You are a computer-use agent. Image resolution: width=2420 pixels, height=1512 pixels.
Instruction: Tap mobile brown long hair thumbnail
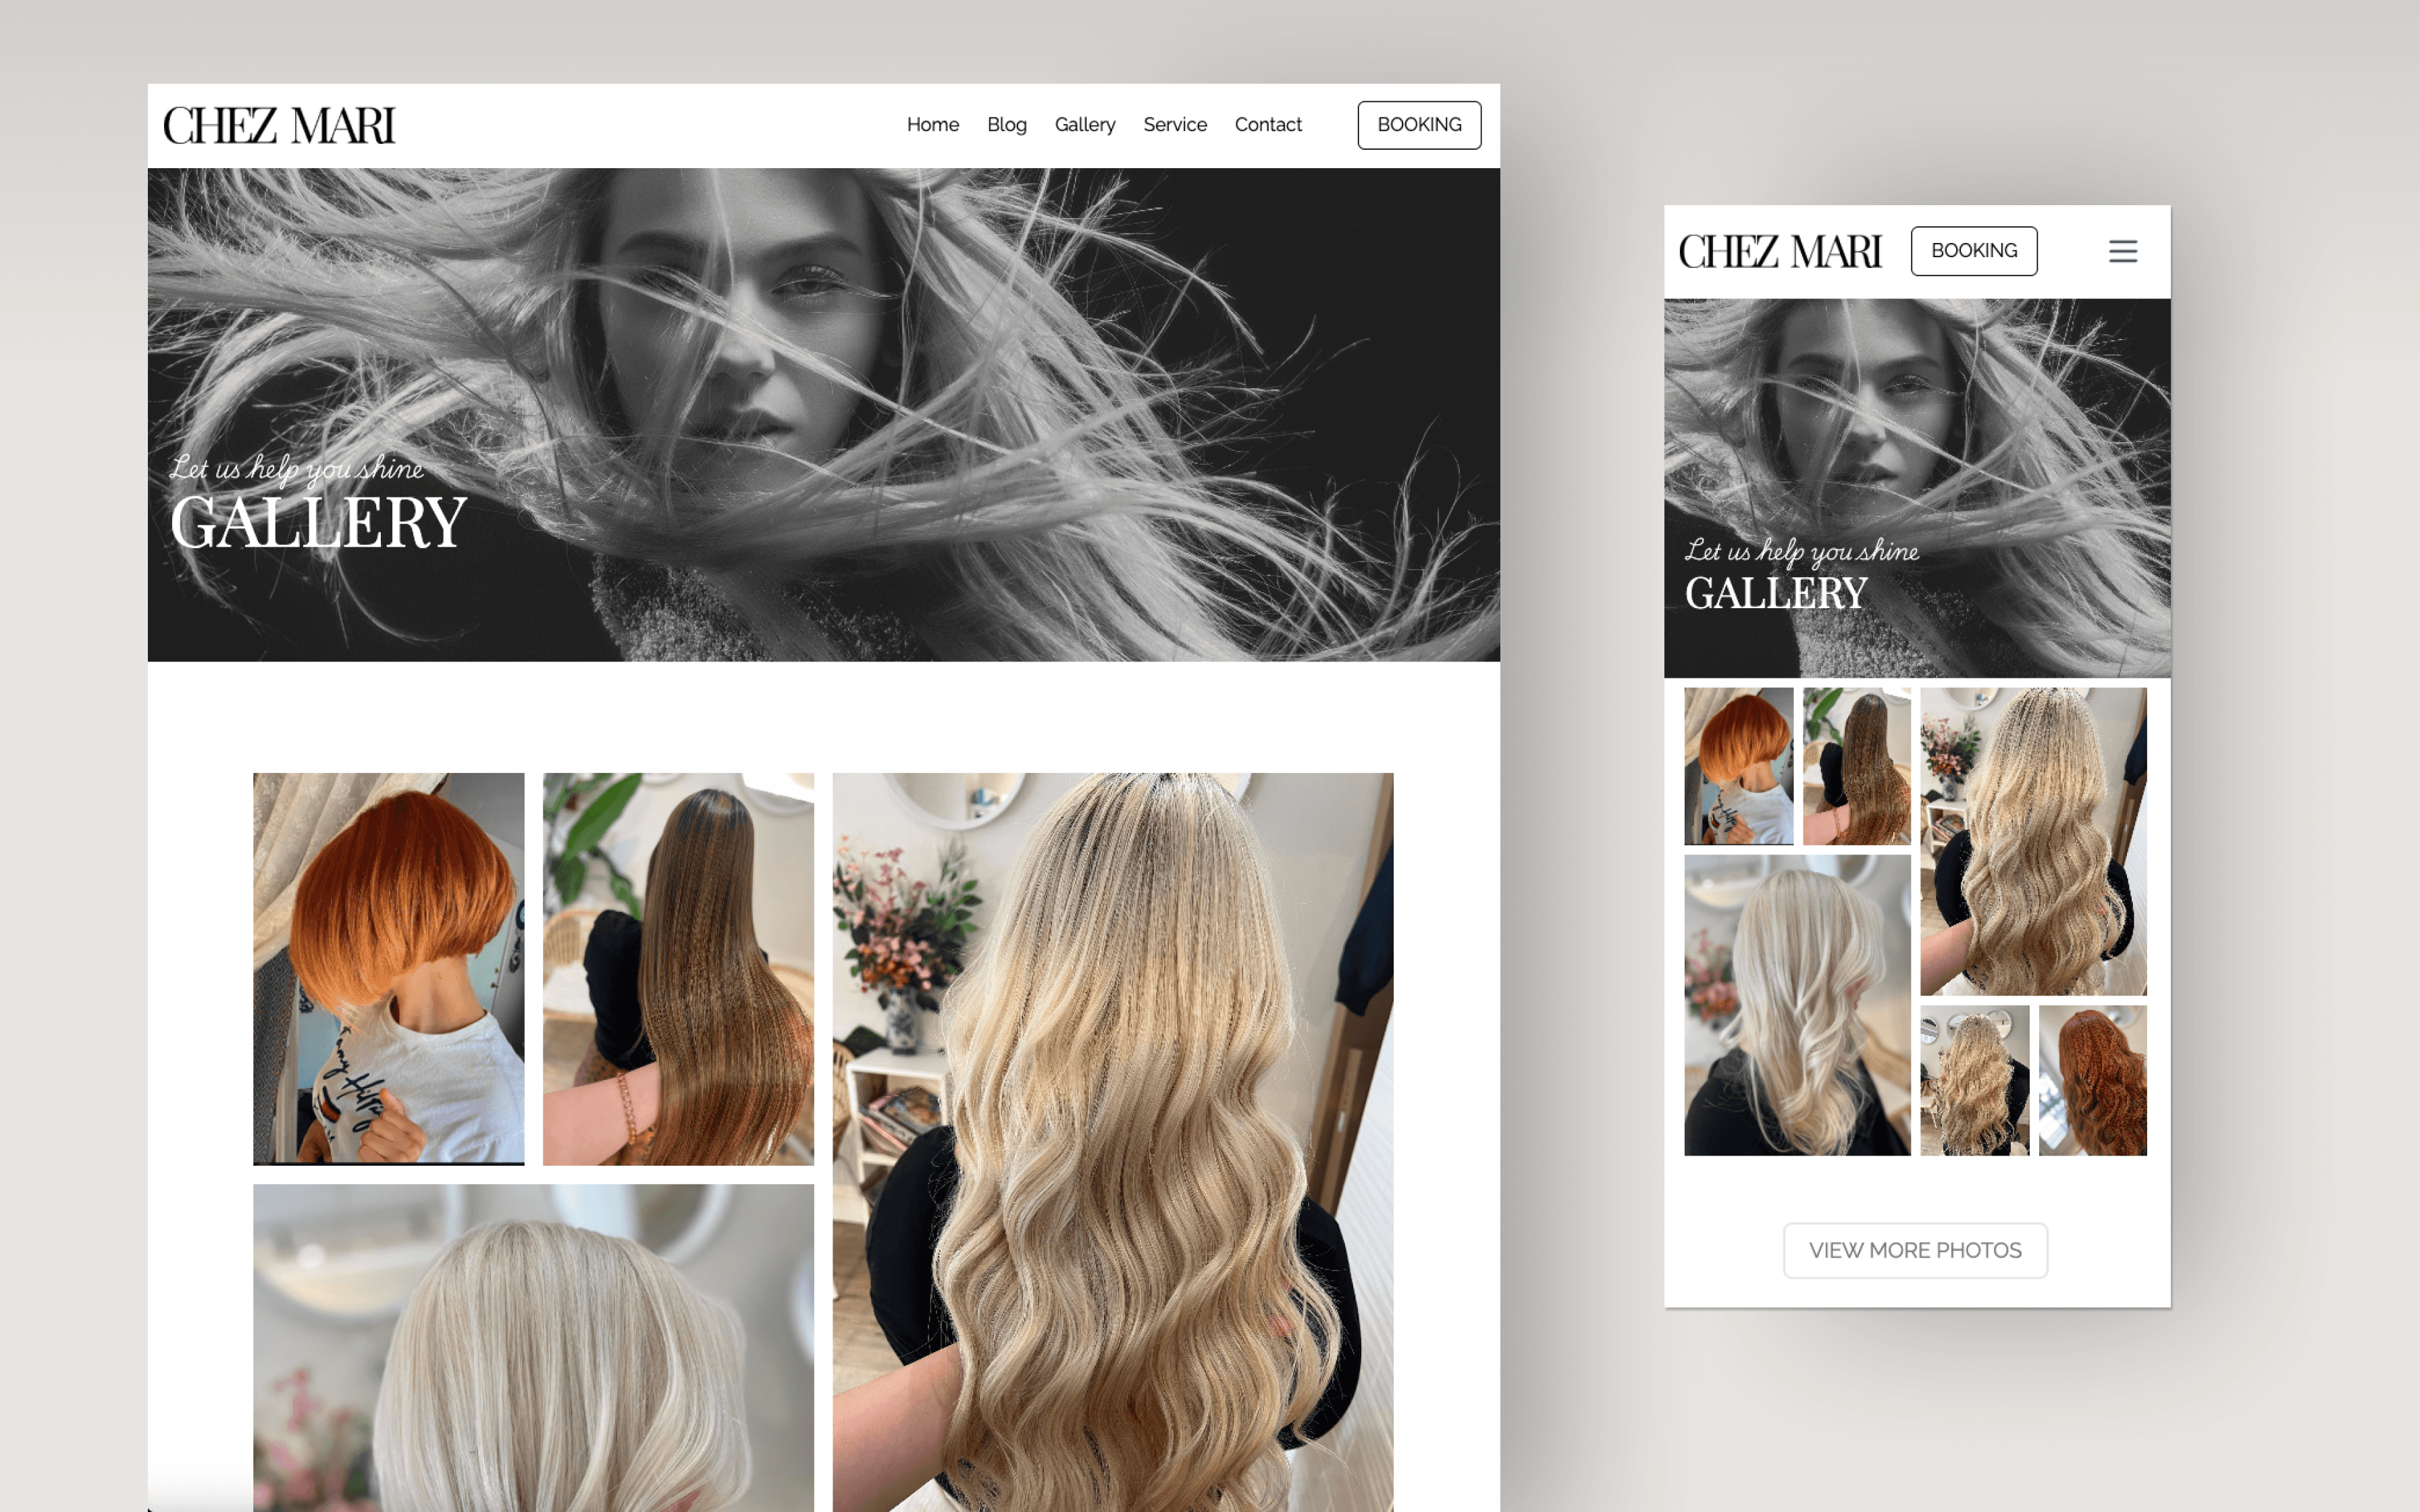(x=1856, y=766)
